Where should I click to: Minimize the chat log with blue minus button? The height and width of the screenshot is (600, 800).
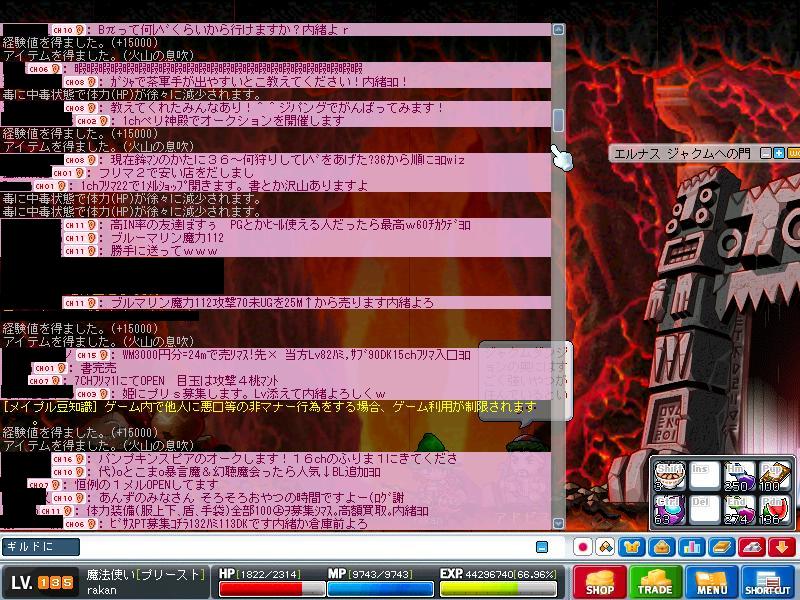[542, 547]
